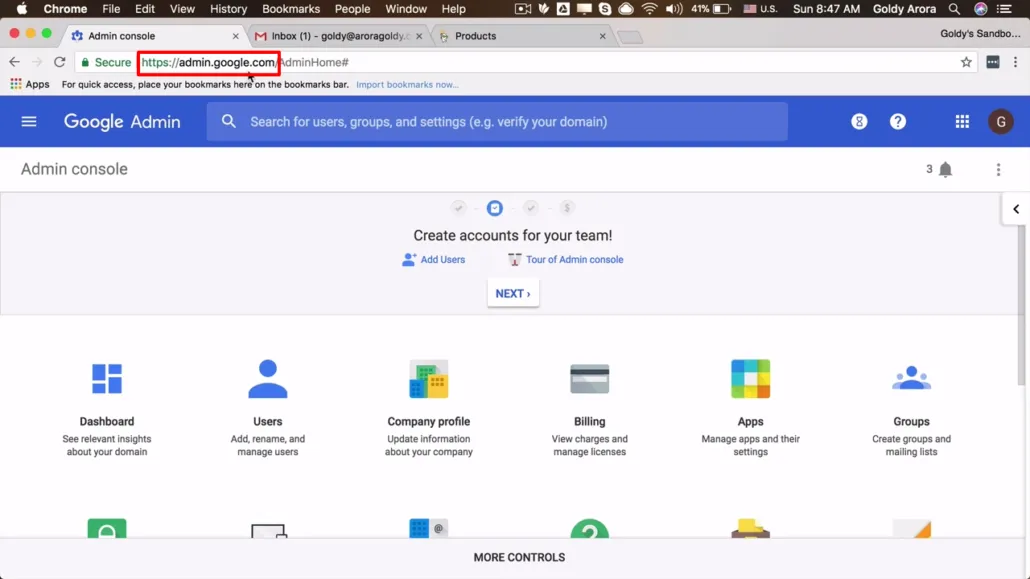Open the Google apps grid
The image size is (1030, 579).
tap(962, 122)
